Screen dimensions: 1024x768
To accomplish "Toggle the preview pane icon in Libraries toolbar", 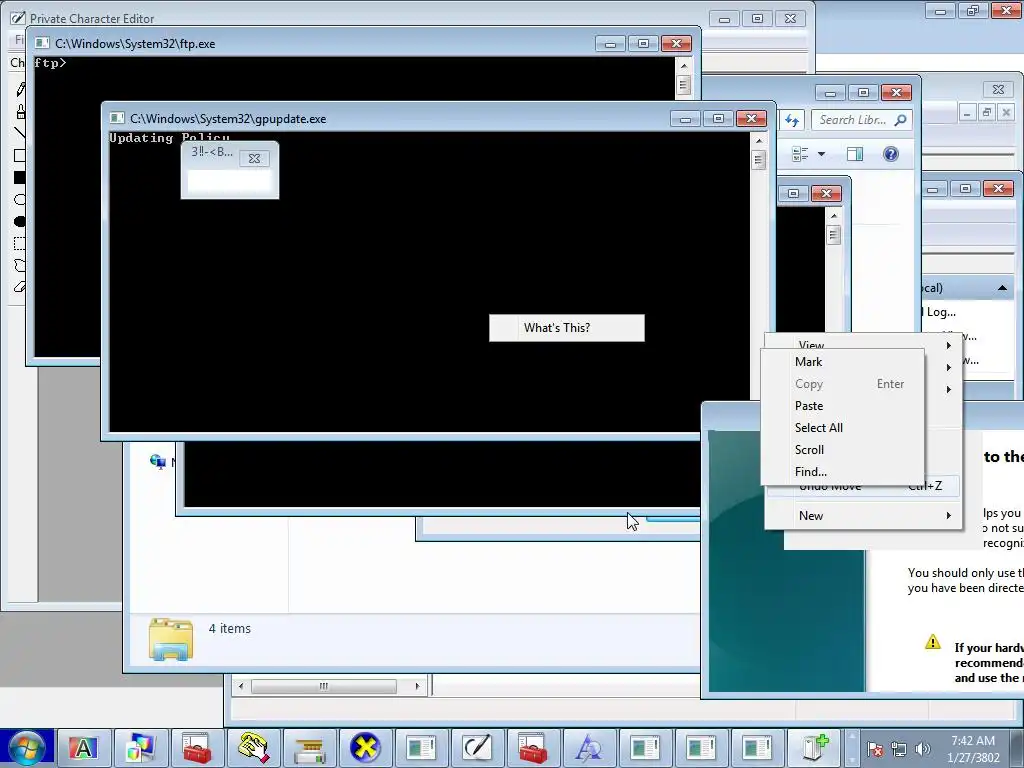I will (x=855, y=154).
